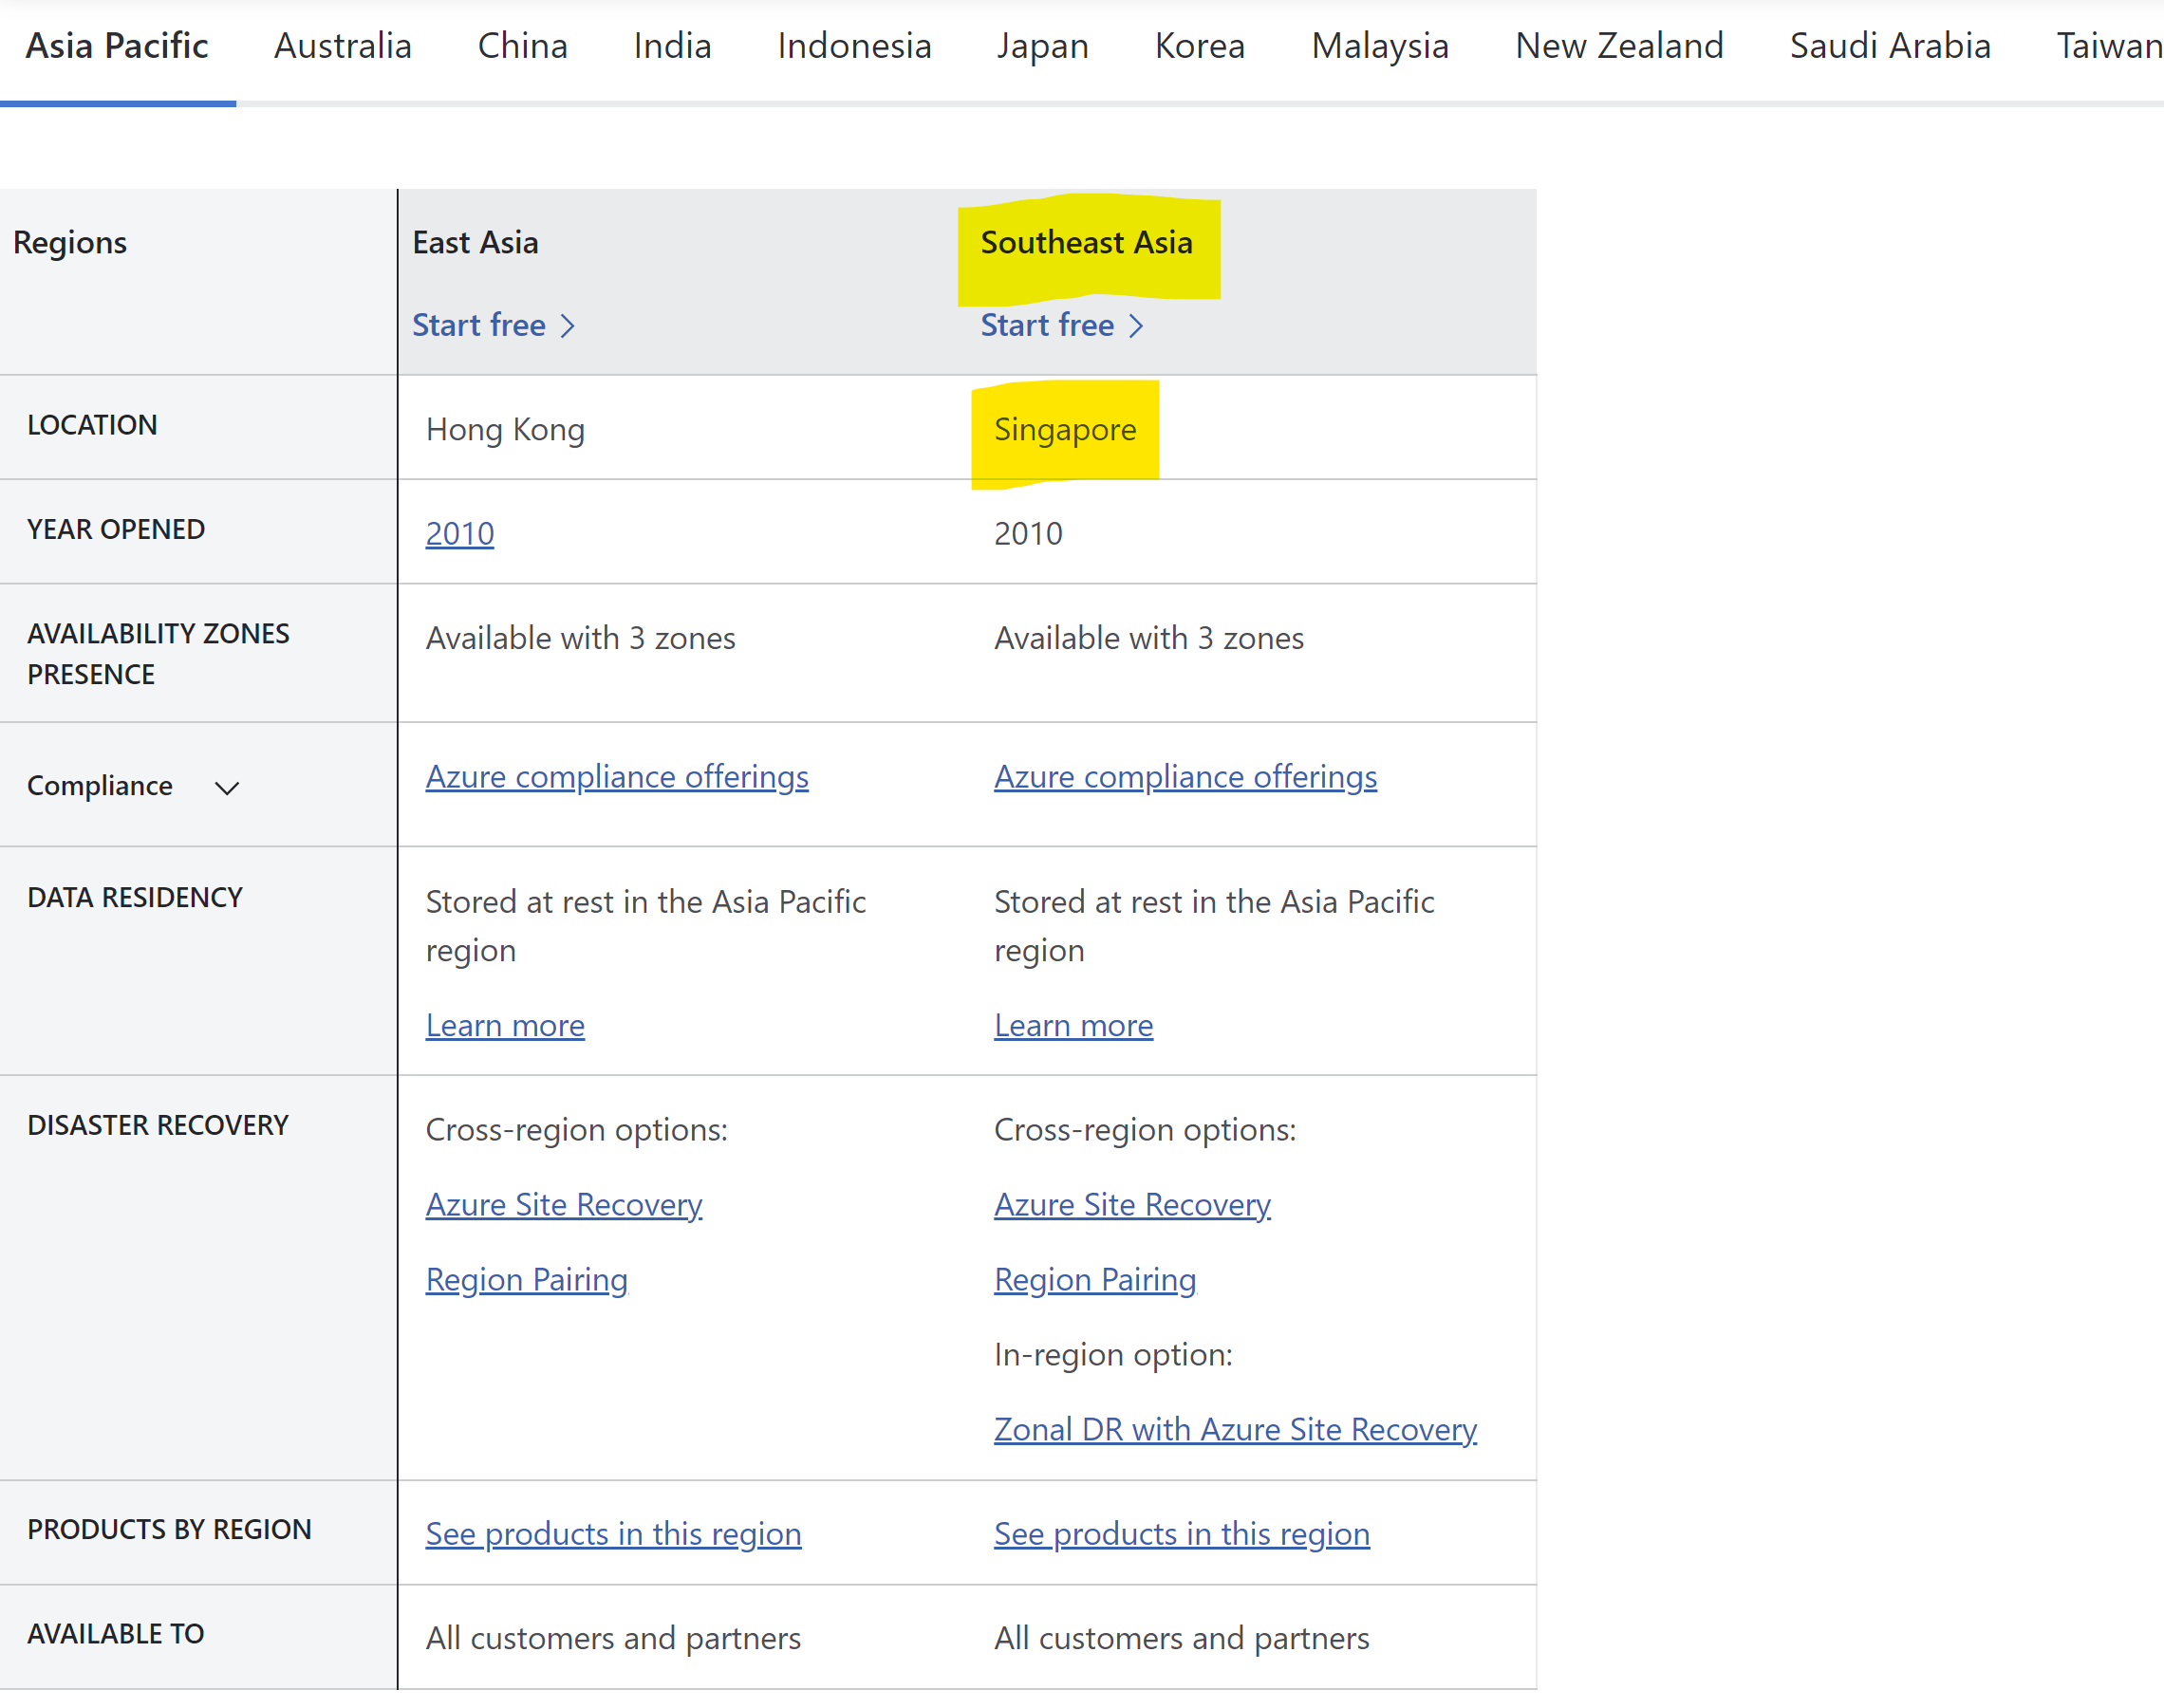
Task: Click the Southeast Asia 2010 year text
Action: click(1027, 533)
